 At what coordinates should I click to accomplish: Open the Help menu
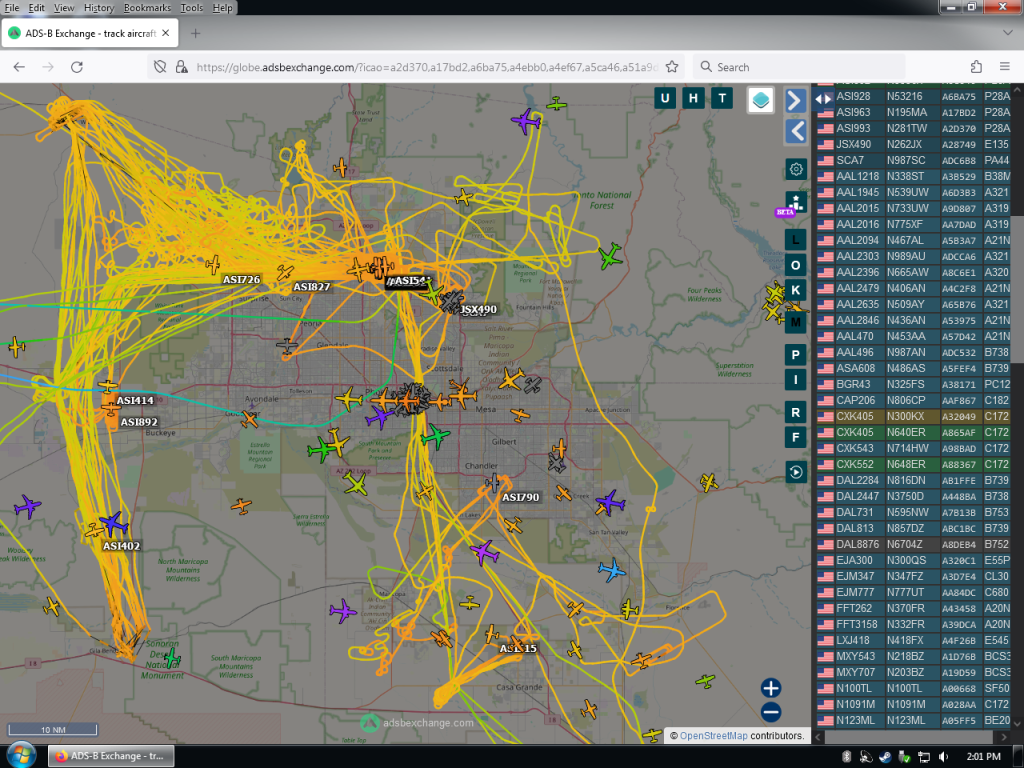coord(222,8)
